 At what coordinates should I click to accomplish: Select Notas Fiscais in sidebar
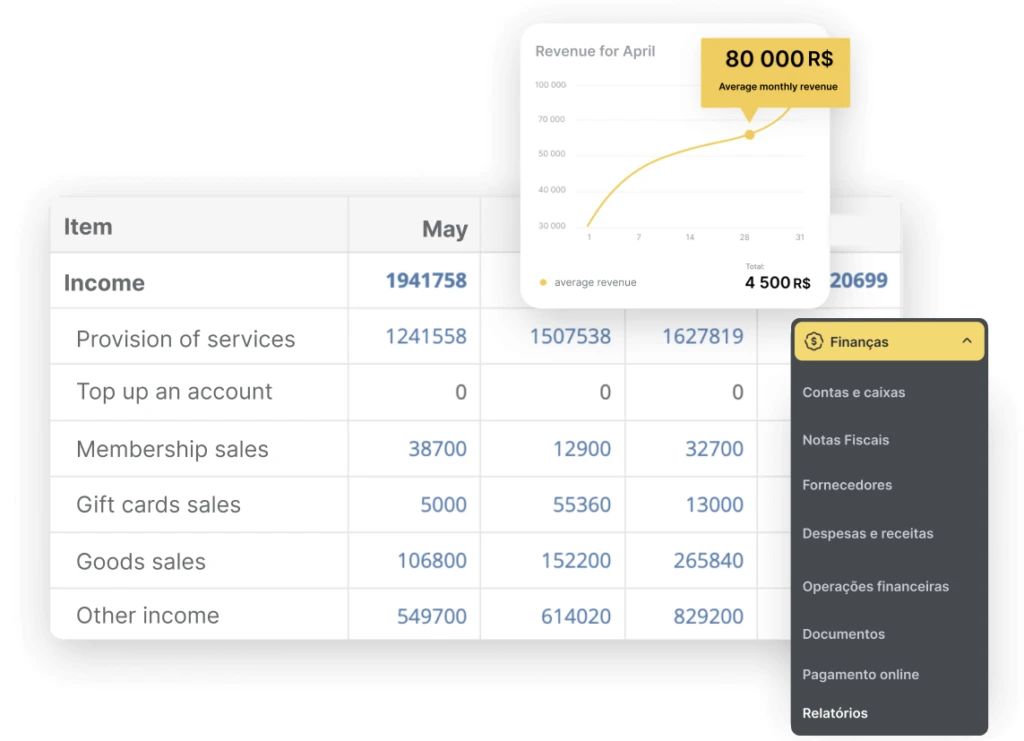[845, 440]
